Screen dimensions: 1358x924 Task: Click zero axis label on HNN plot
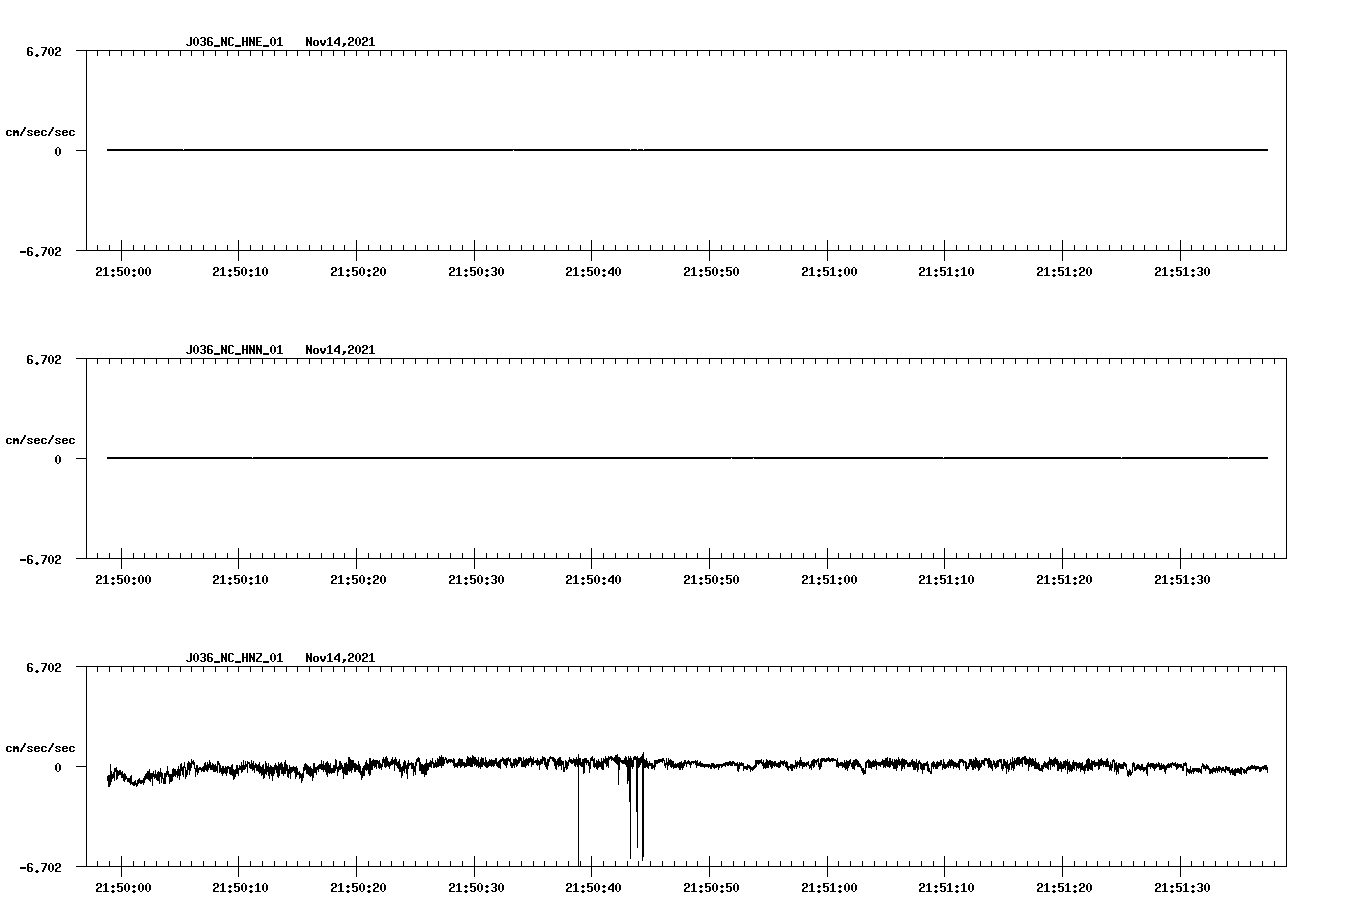[x=58, y=459]
